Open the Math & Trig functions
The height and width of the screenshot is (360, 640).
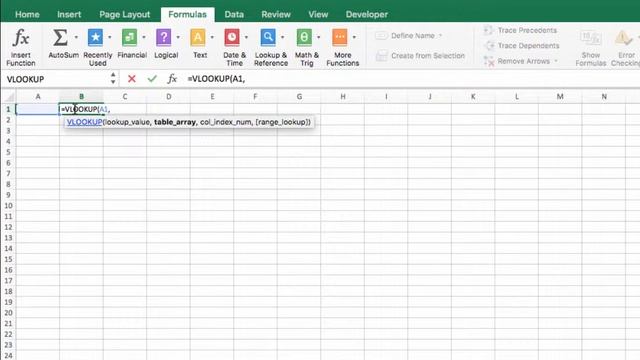[x=307, y=47]
